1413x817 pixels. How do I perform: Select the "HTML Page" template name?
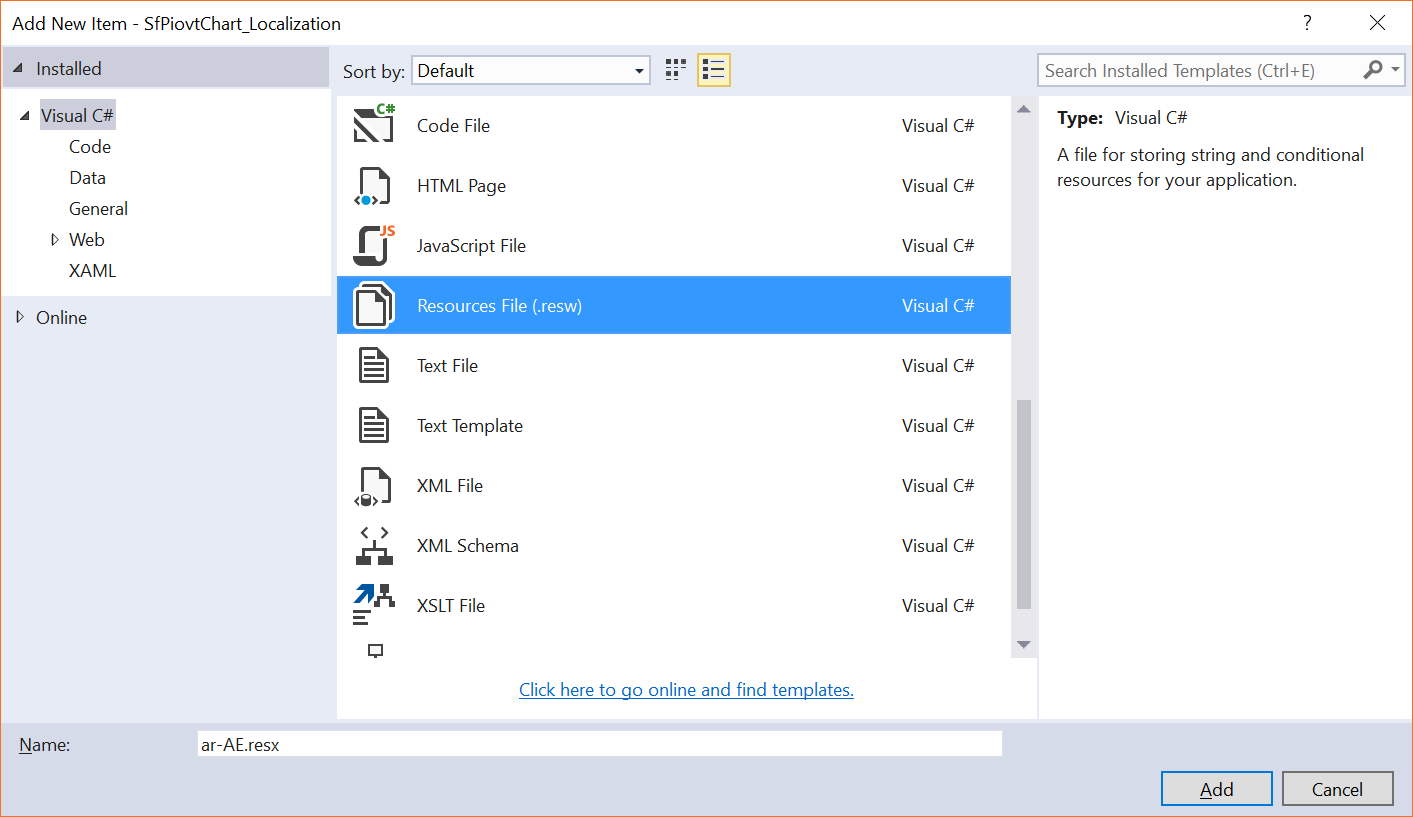click(461, 185)
